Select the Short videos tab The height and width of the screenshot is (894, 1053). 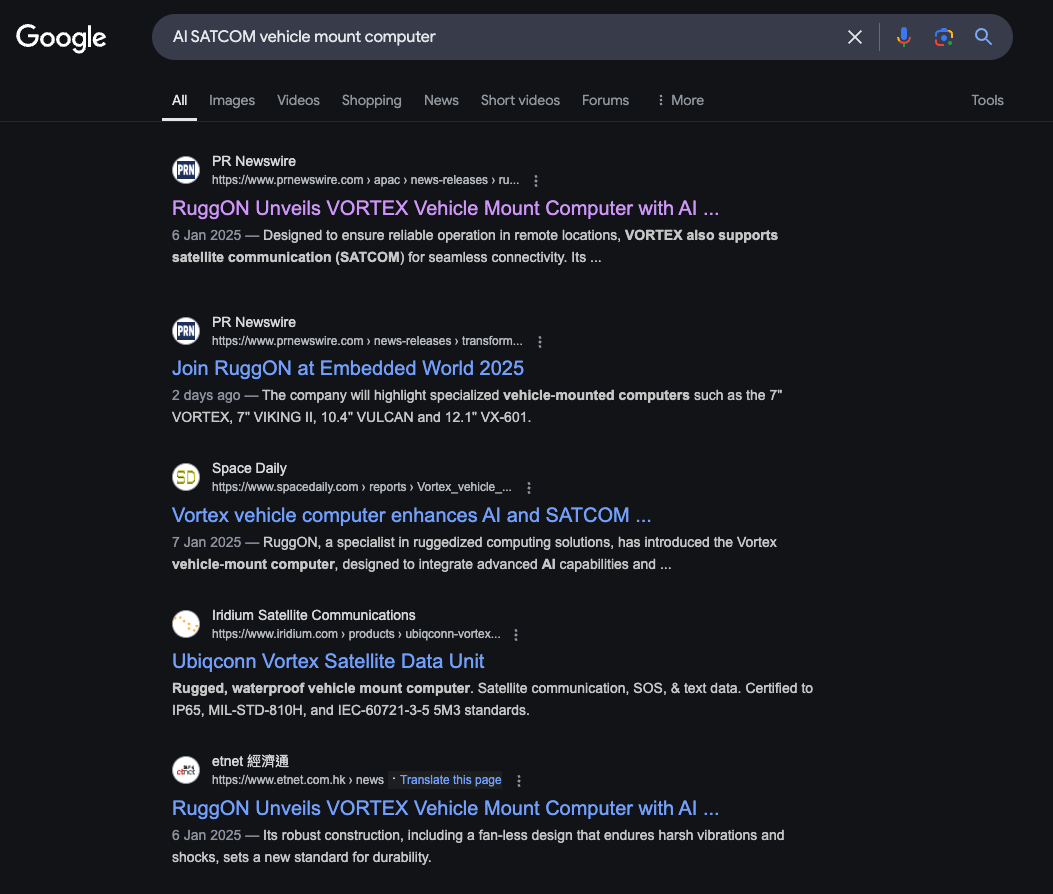pyautogui.click(x=520, y=100)
